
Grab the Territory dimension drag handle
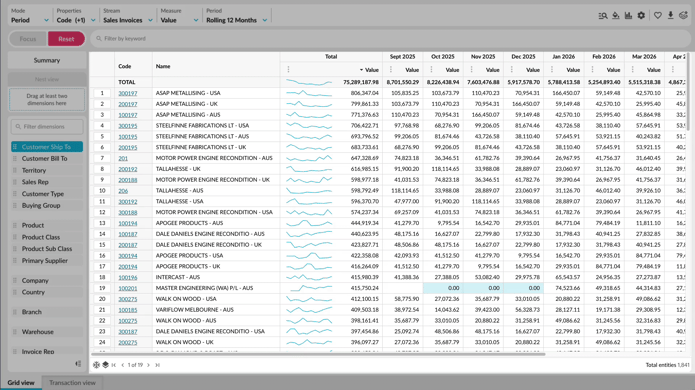click(15, 170)
